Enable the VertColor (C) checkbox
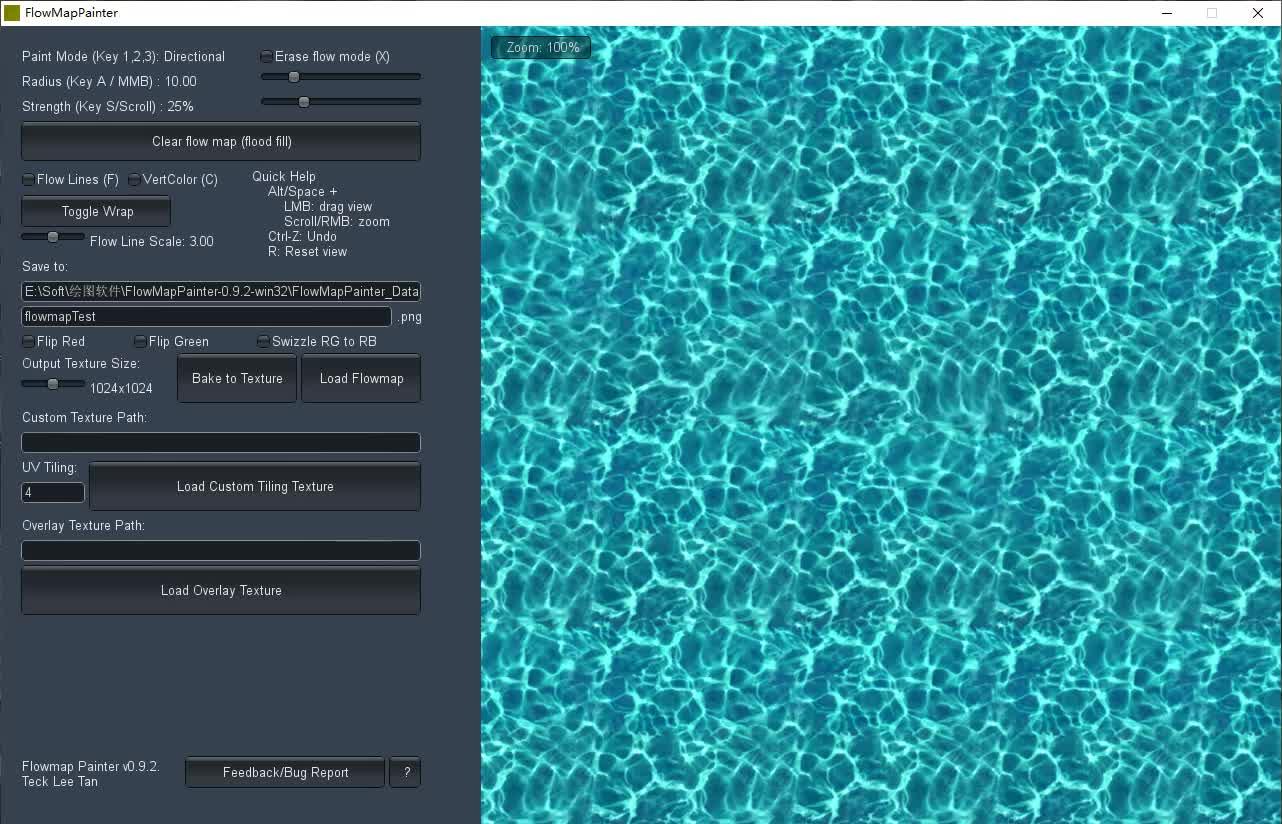This screenshot has height=824, width=1282. 134,180
